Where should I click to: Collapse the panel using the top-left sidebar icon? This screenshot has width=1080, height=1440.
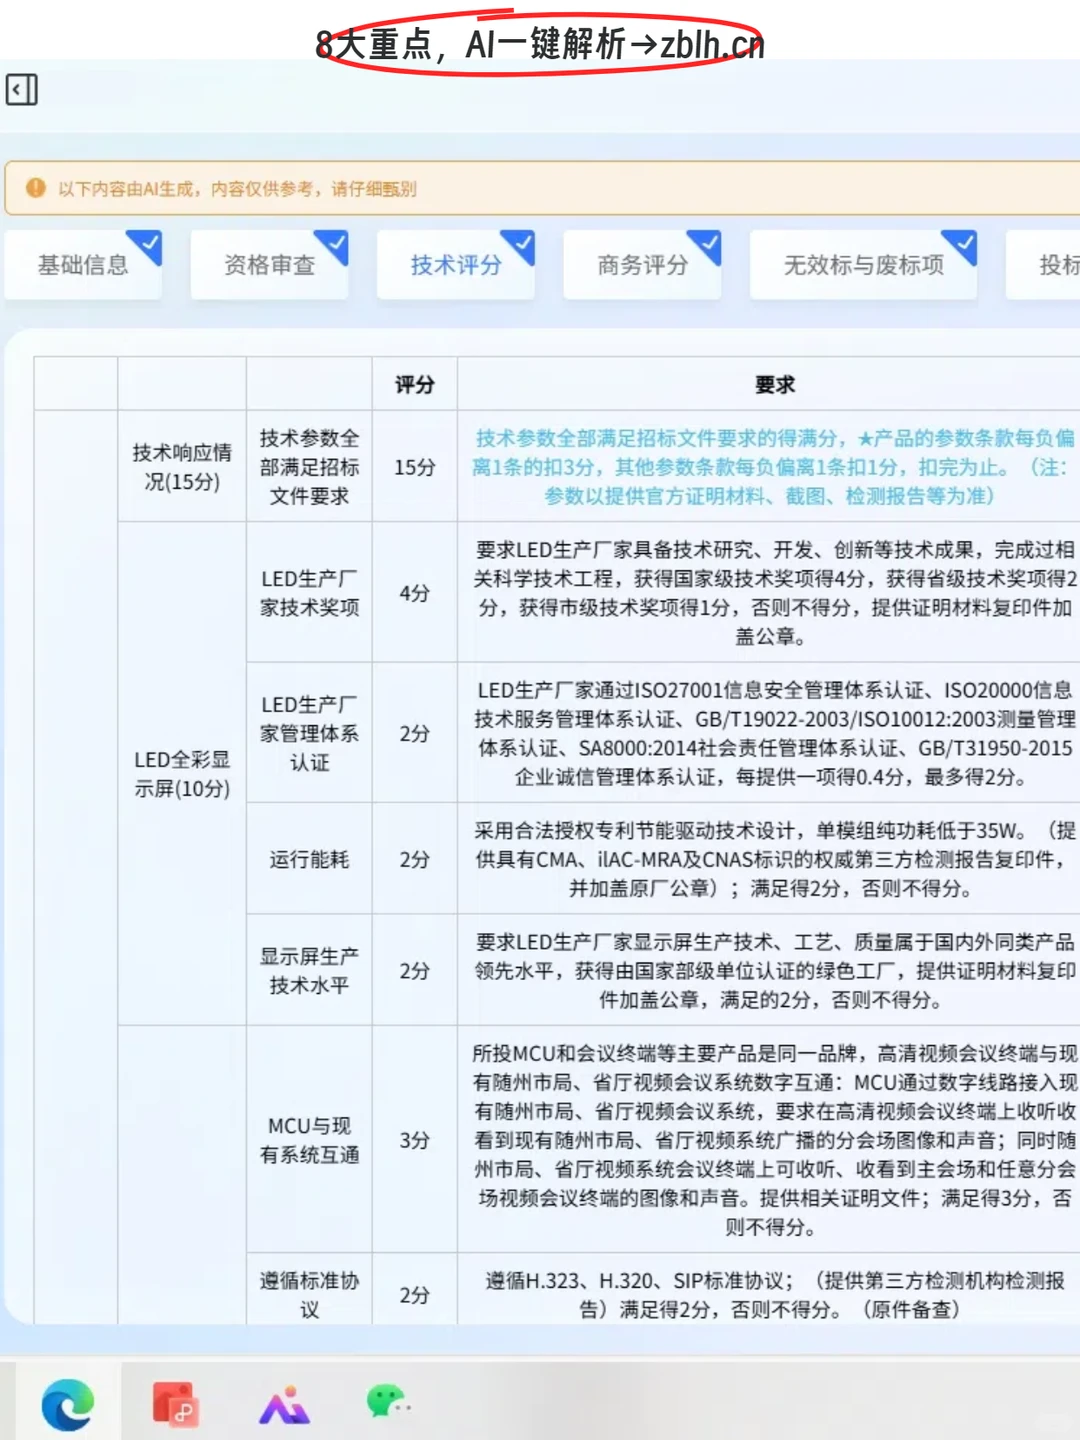(22, 90)
